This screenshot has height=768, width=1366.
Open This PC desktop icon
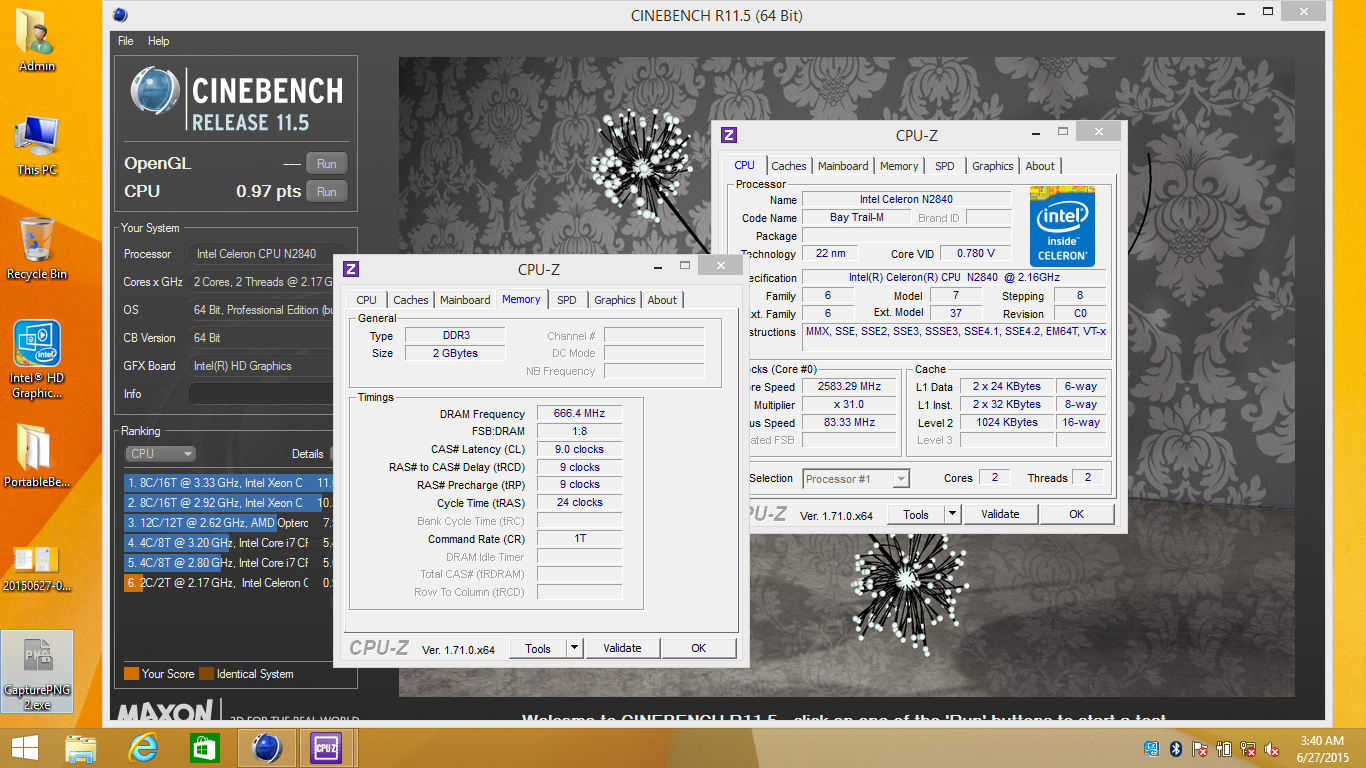point(37,146)
